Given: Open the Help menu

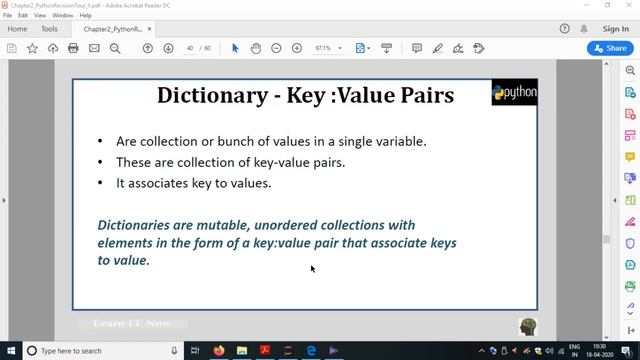Looking at the screenshot, I should tap(85, 16).
